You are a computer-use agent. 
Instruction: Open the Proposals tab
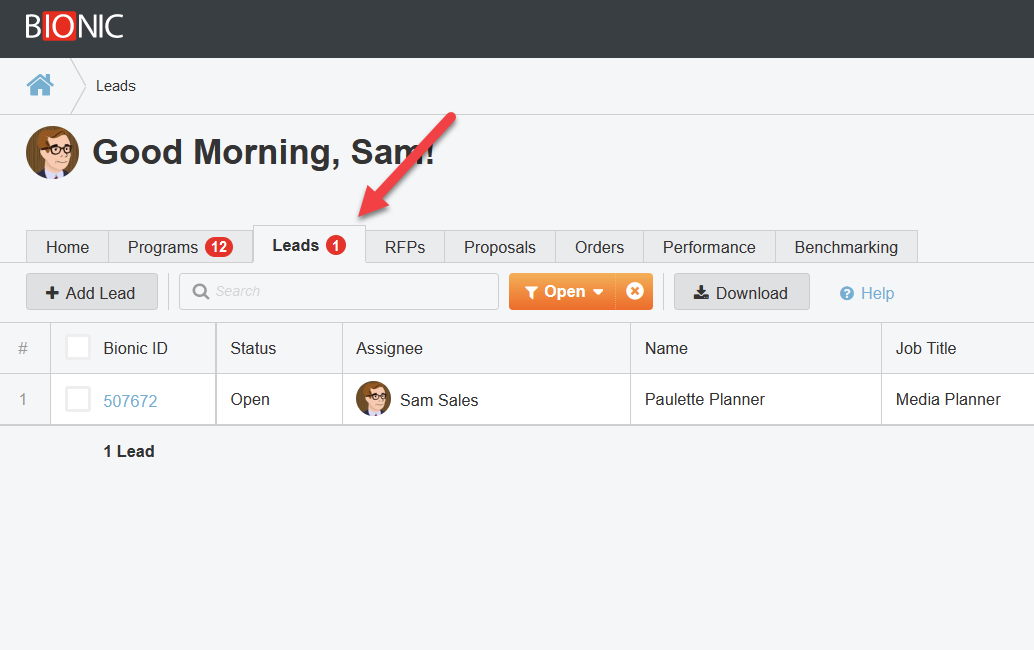pyautogui.click(x=500, y=247)
